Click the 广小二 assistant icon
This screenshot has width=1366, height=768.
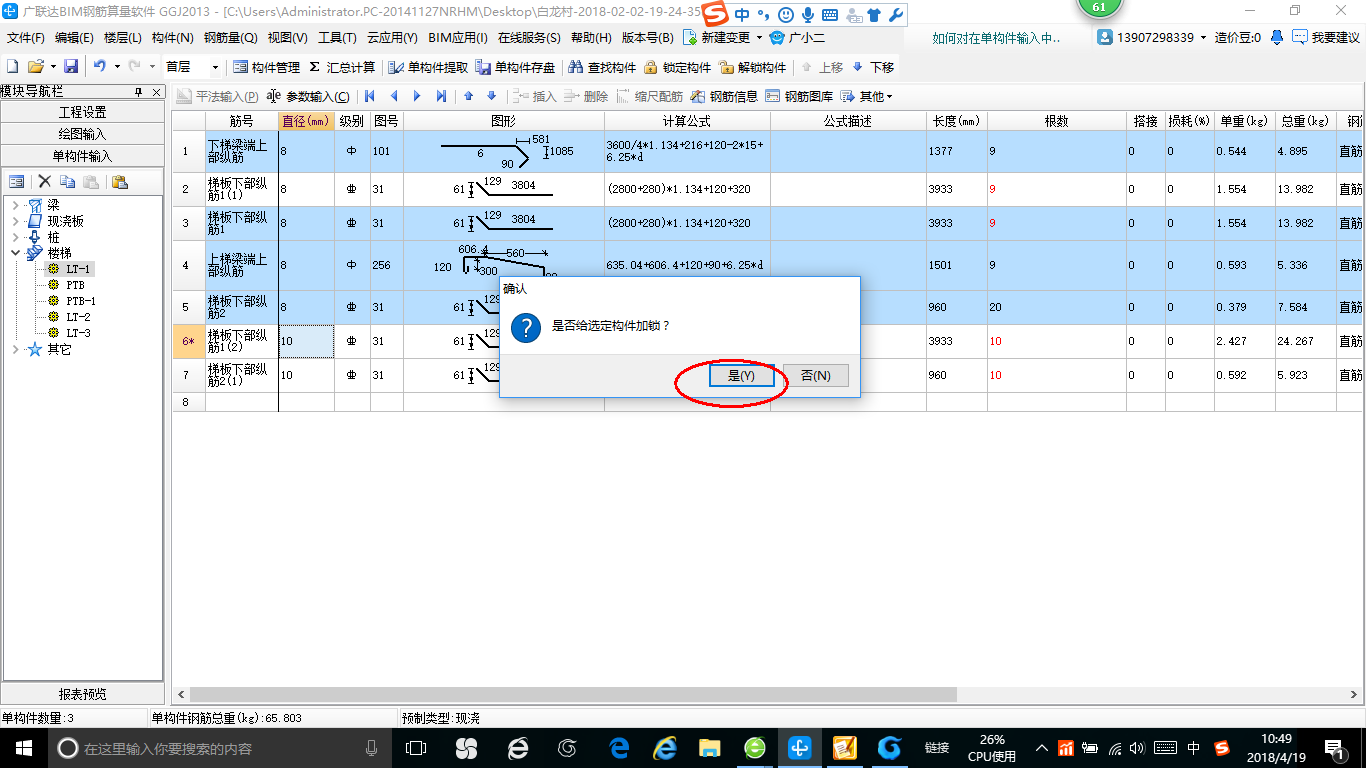point(777,37)
